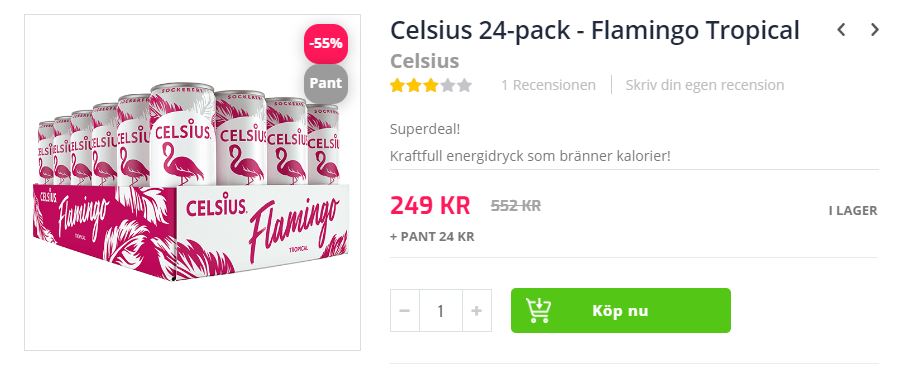
Task: Click the grey Pant badge
Action: [326, 83]
